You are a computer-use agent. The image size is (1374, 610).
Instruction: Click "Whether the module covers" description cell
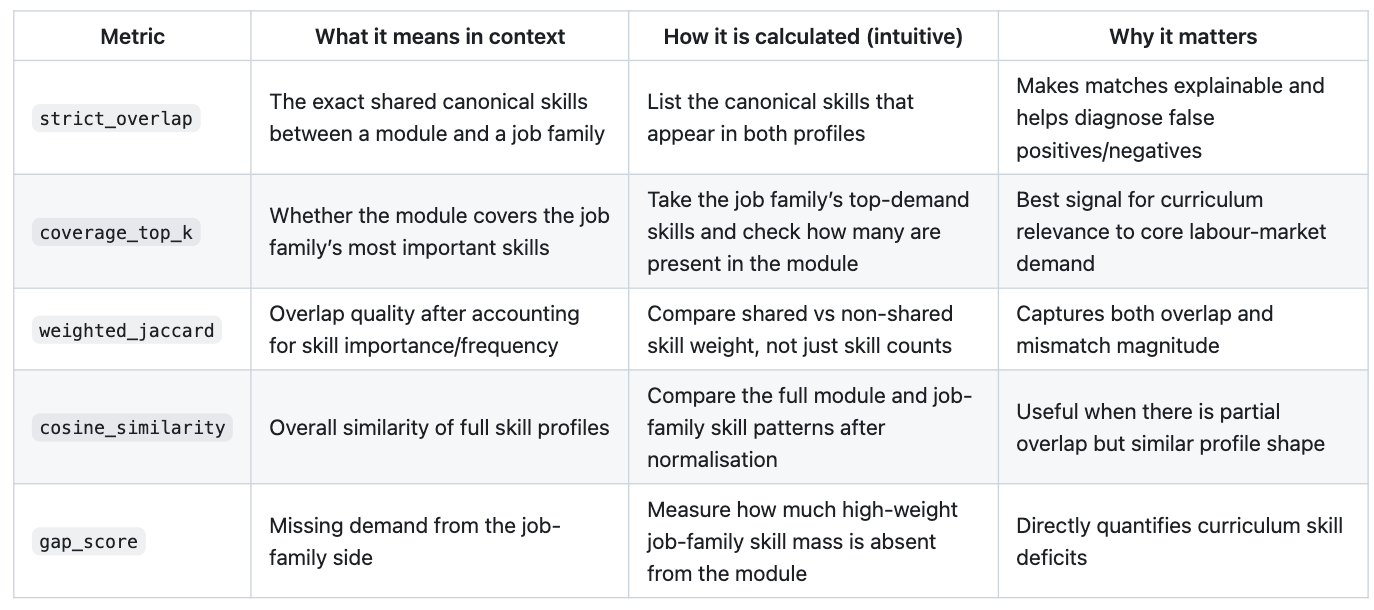(439, 231)
